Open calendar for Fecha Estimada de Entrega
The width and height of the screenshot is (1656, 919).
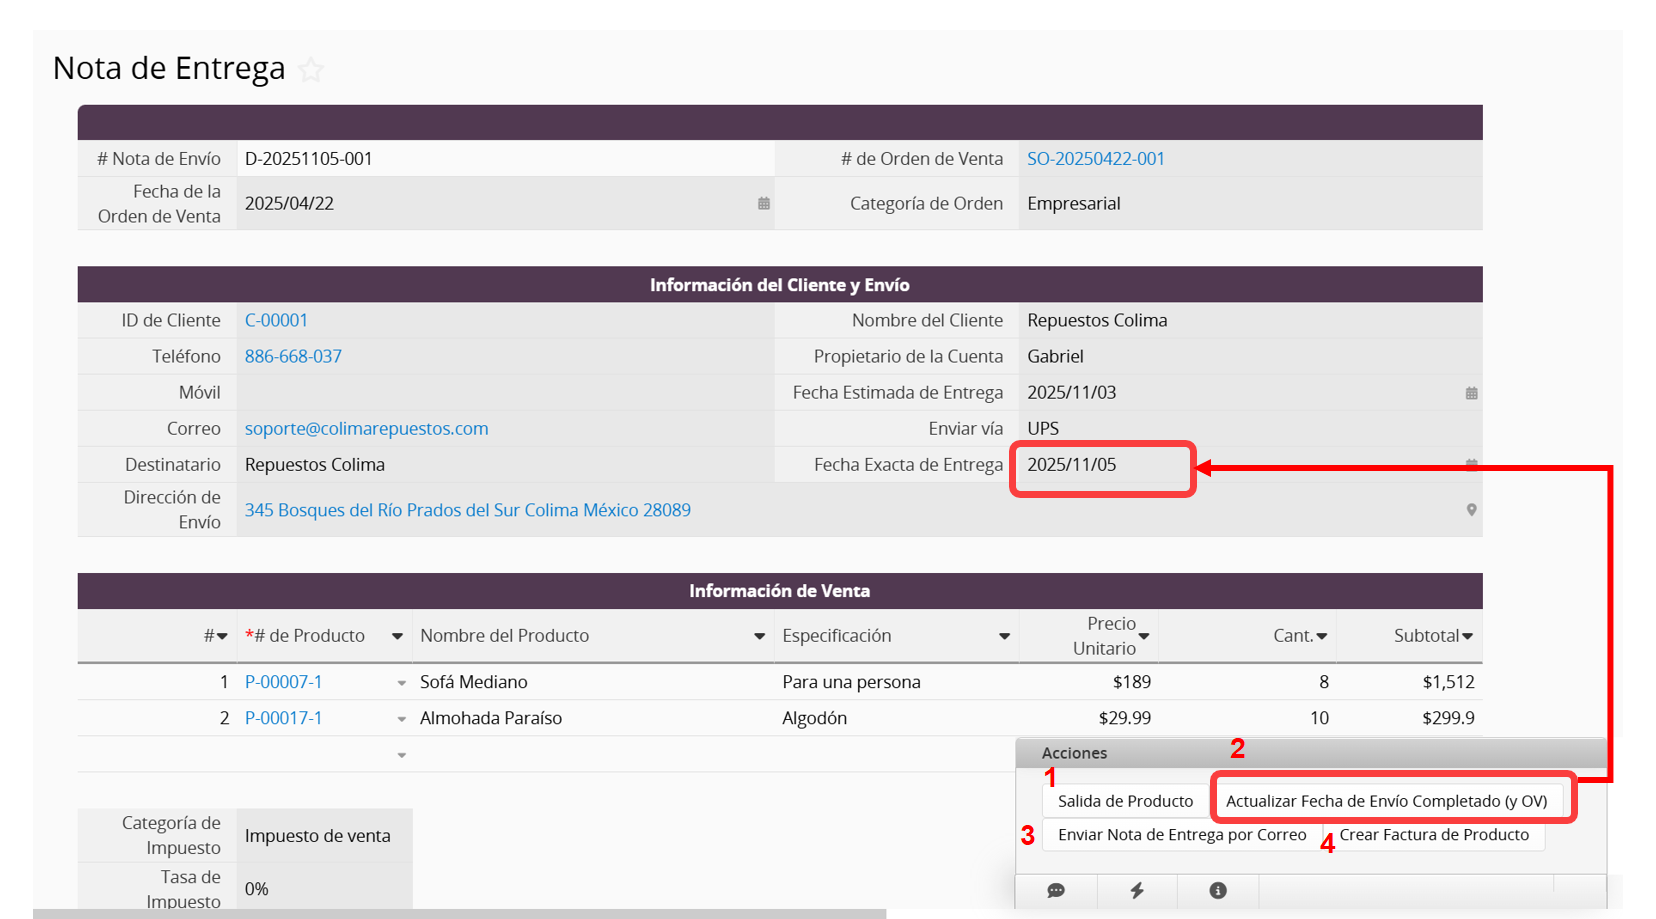pyautogui.click(x=1471, y=393)
